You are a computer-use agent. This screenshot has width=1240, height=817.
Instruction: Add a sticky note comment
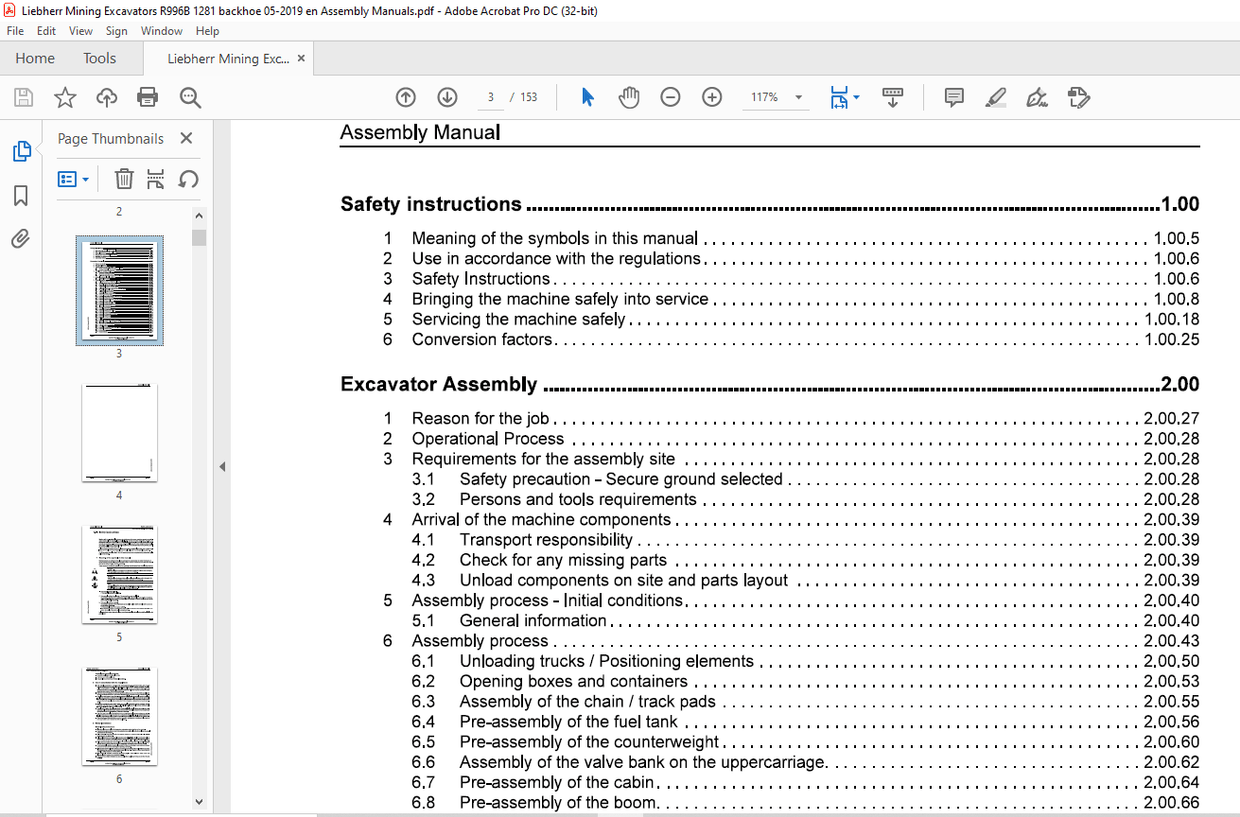[953, 97]
